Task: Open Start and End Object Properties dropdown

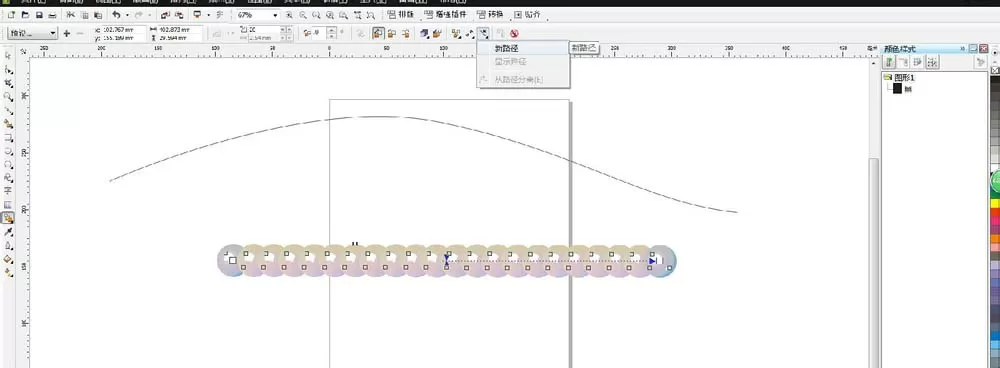Action: click(x=471, y=33)
